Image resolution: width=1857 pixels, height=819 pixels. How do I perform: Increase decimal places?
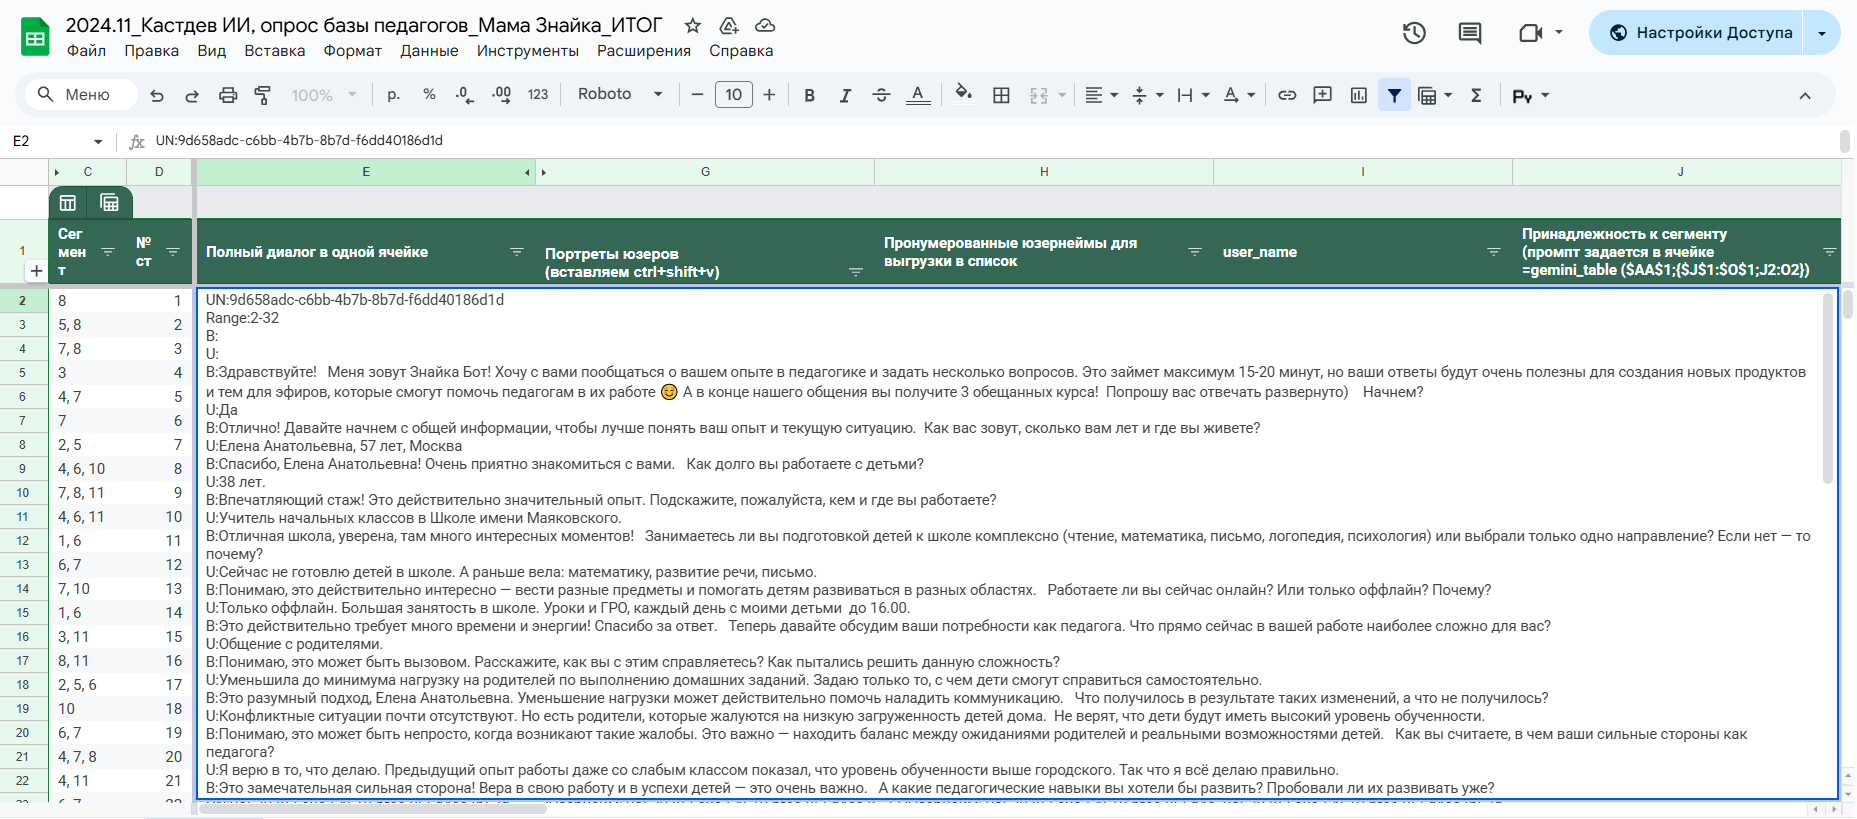tap(501, 95)
